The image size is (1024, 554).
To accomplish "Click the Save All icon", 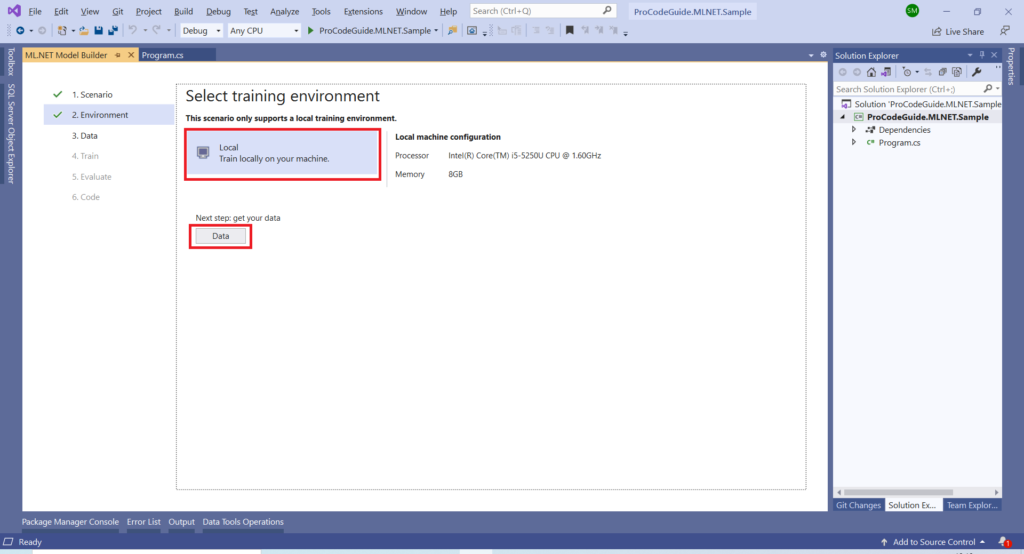I will 113,31.
